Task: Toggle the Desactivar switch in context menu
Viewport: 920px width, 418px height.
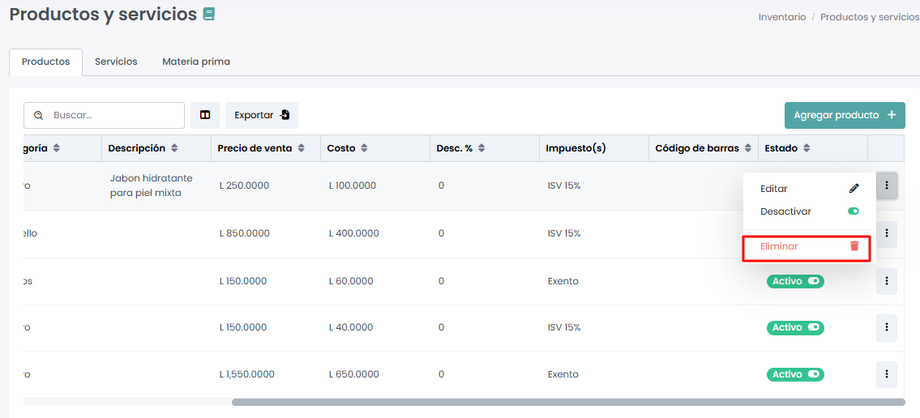Action: pos(853,212)
